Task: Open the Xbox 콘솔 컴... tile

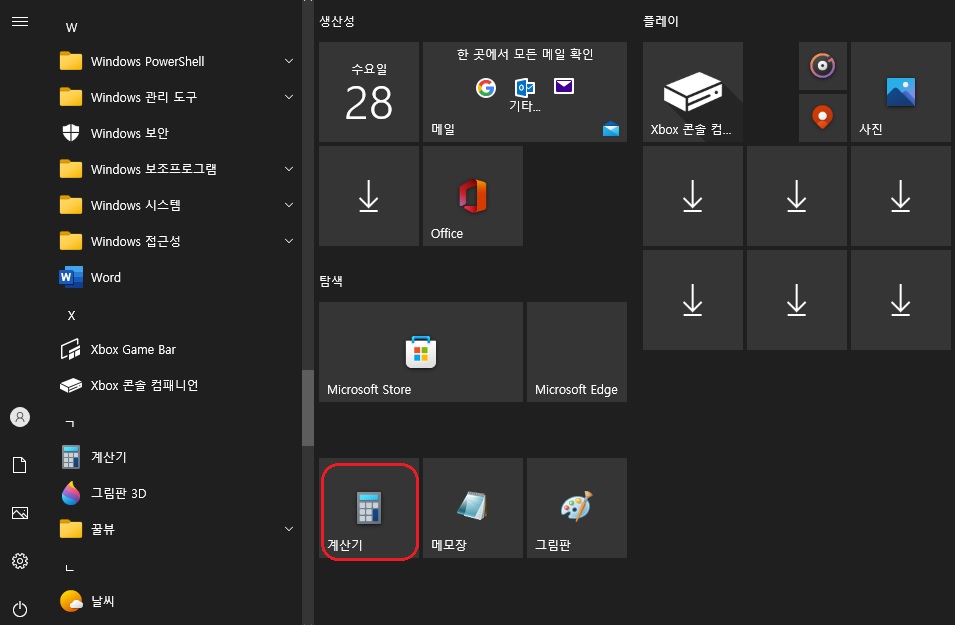Action: (x=693, y=92)
